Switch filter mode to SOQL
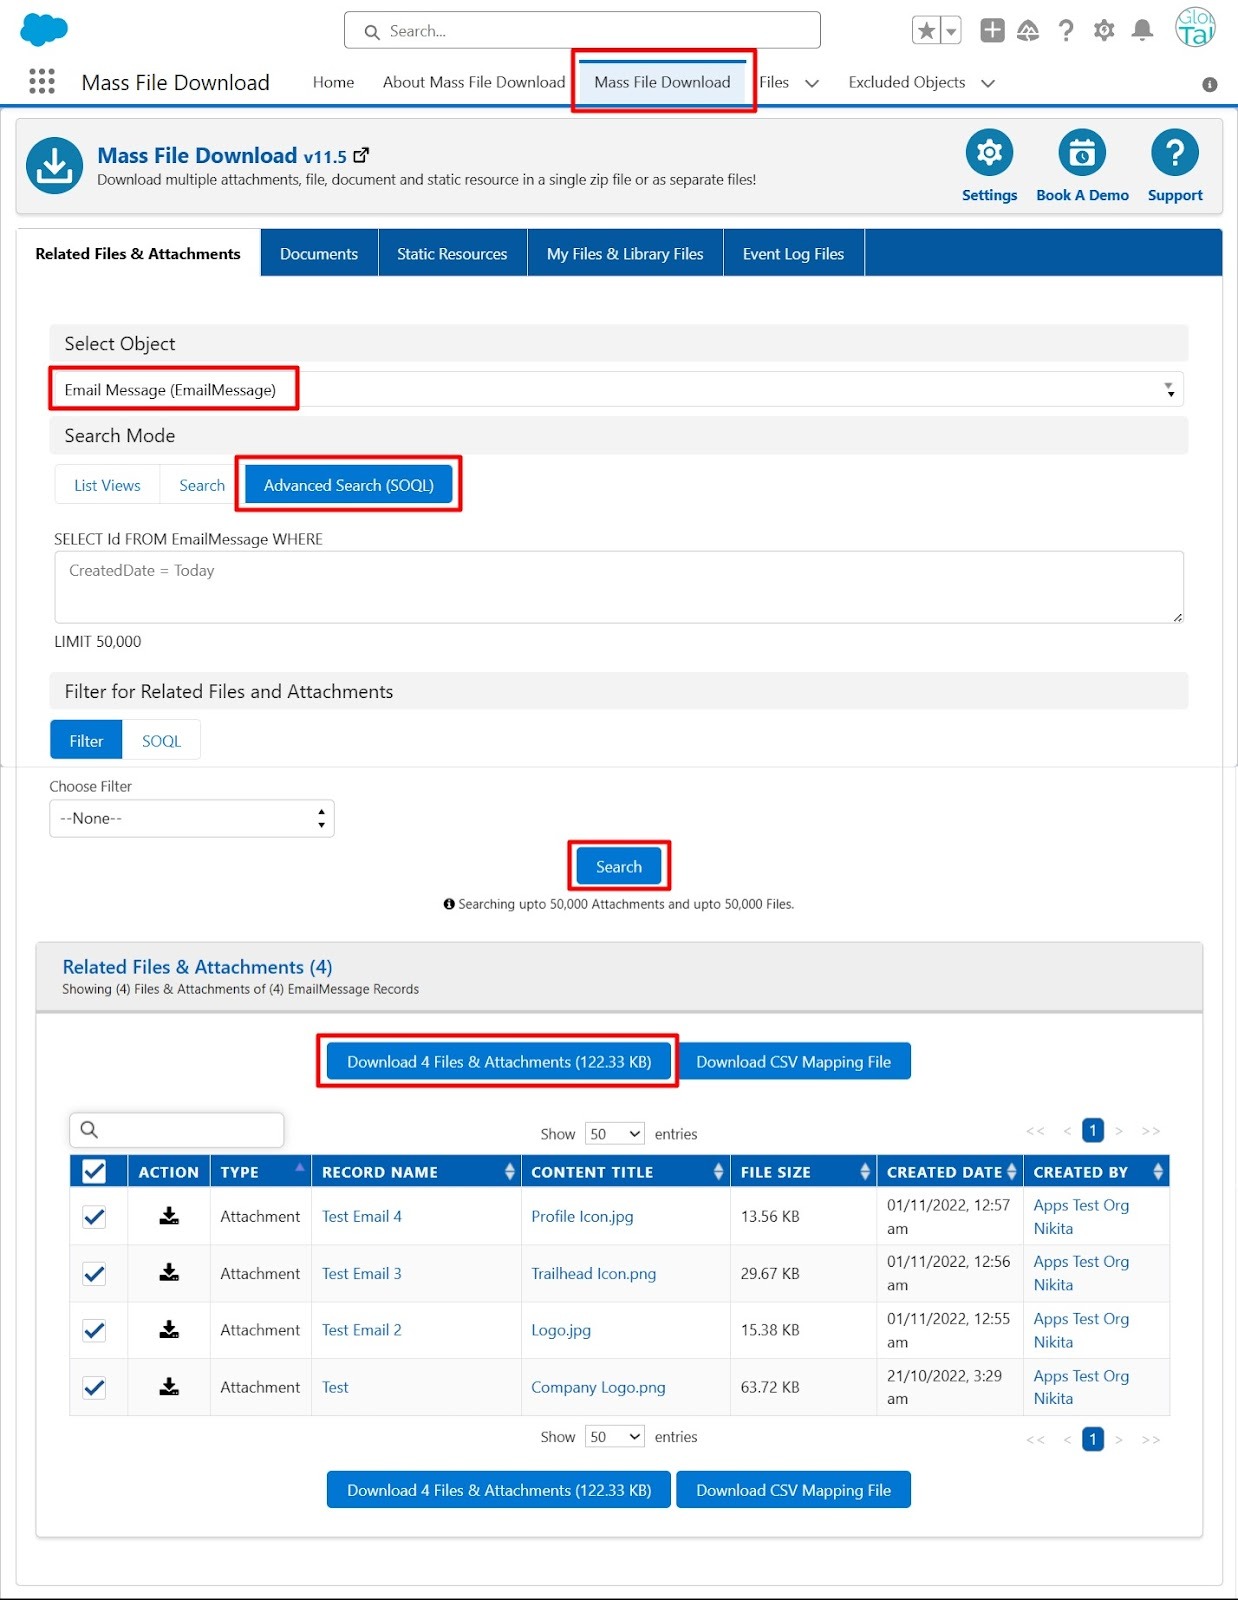Image resolution: width=1238 pixels, height=1600 pixels. point(161,741)
